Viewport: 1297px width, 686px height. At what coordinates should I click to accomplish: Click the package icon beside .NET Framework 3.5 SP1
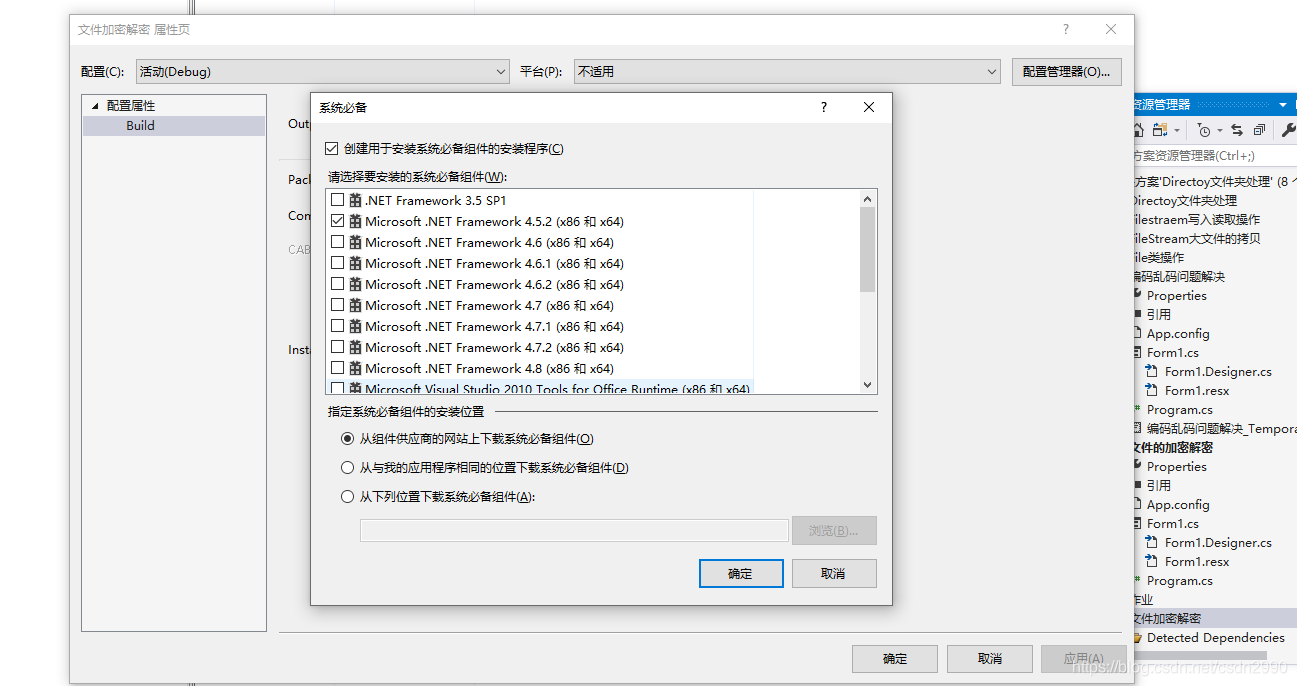355,200
